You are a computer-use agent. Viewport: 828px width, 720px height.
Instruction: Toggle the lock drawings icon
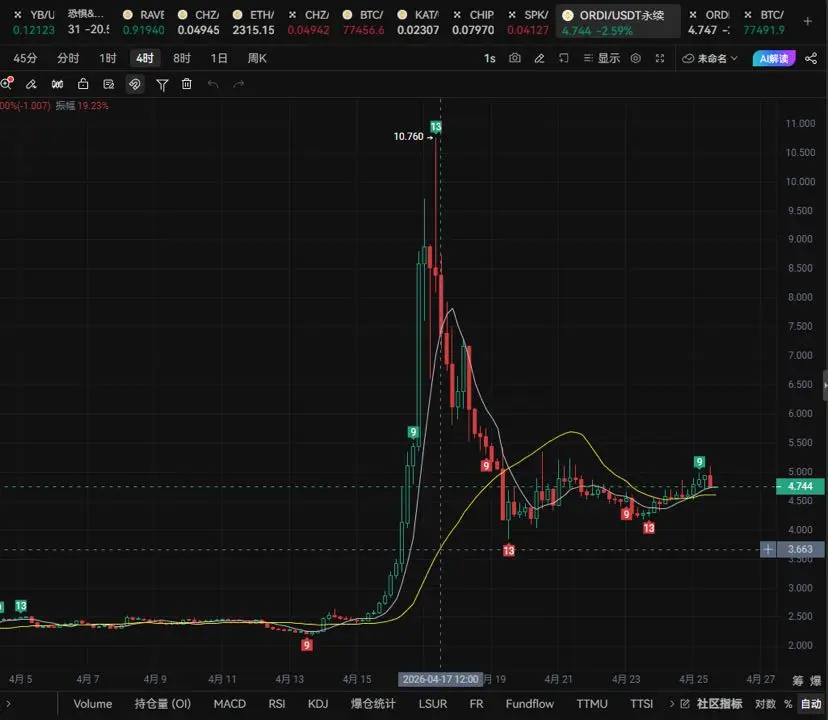click(x=83, y=83)
